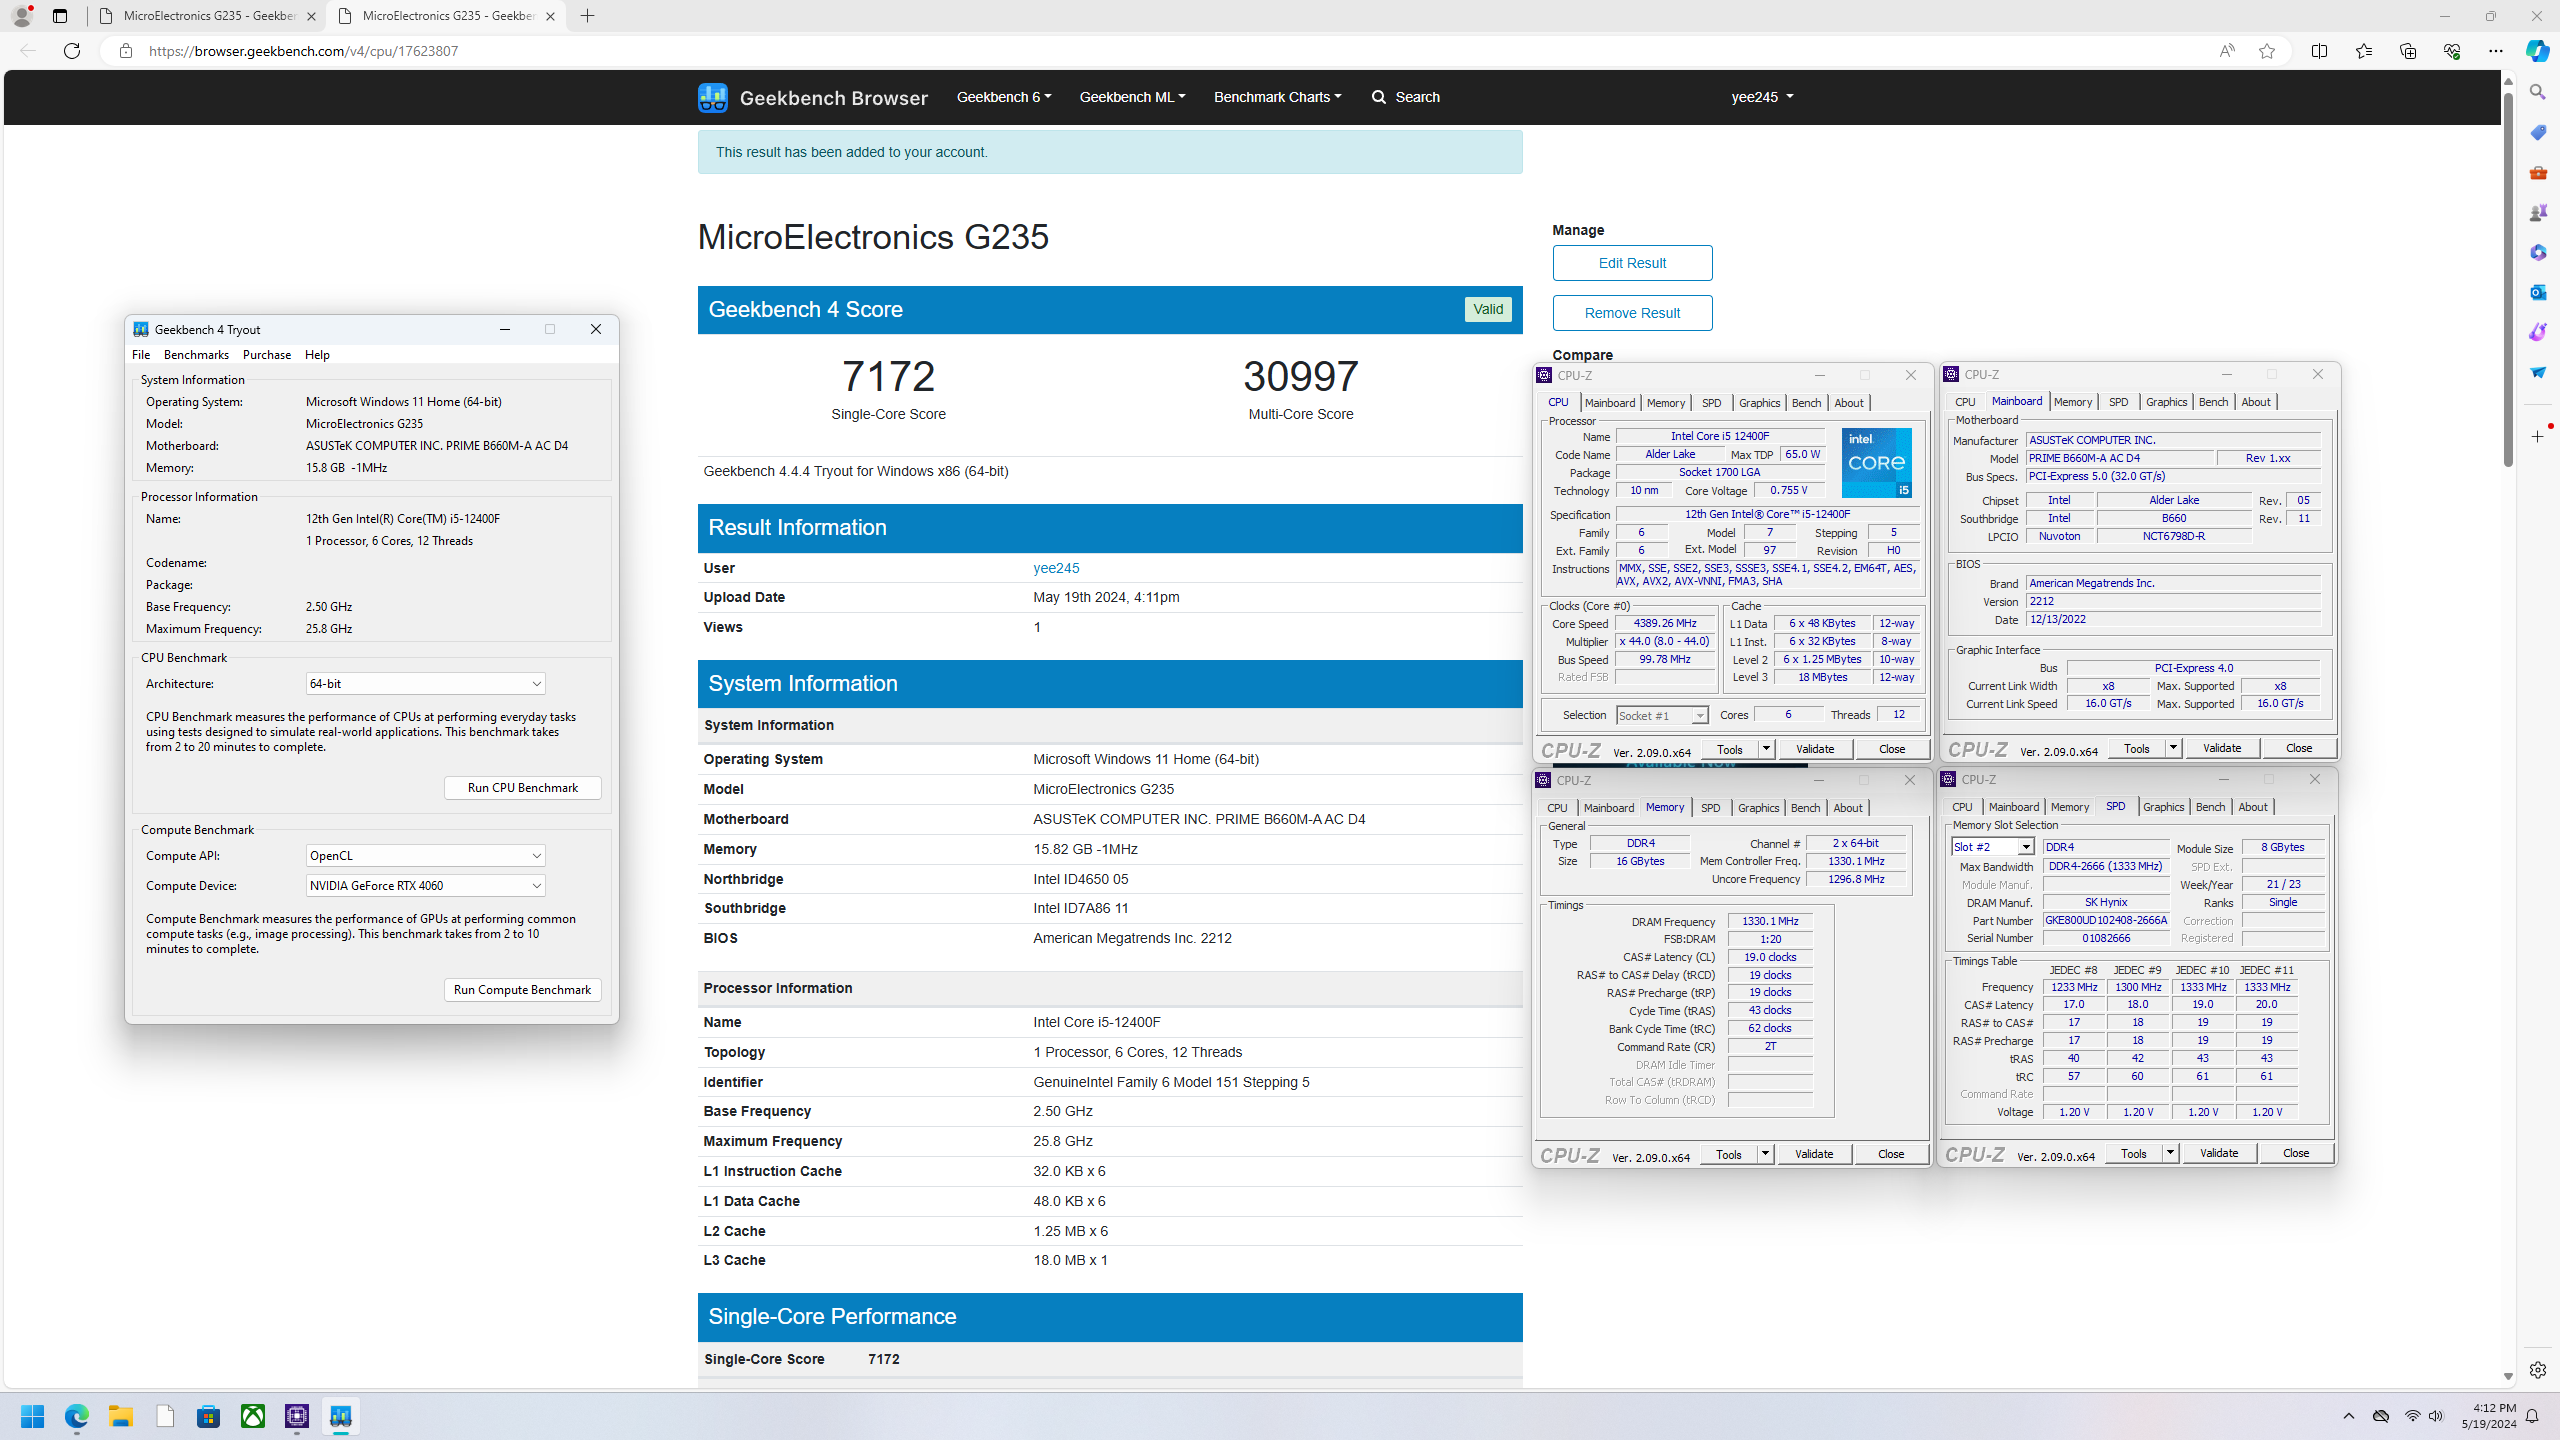The width and height of the screenshot is (2560, 1440).
Task: Click Remove Result button
Action: (1632, 313)
